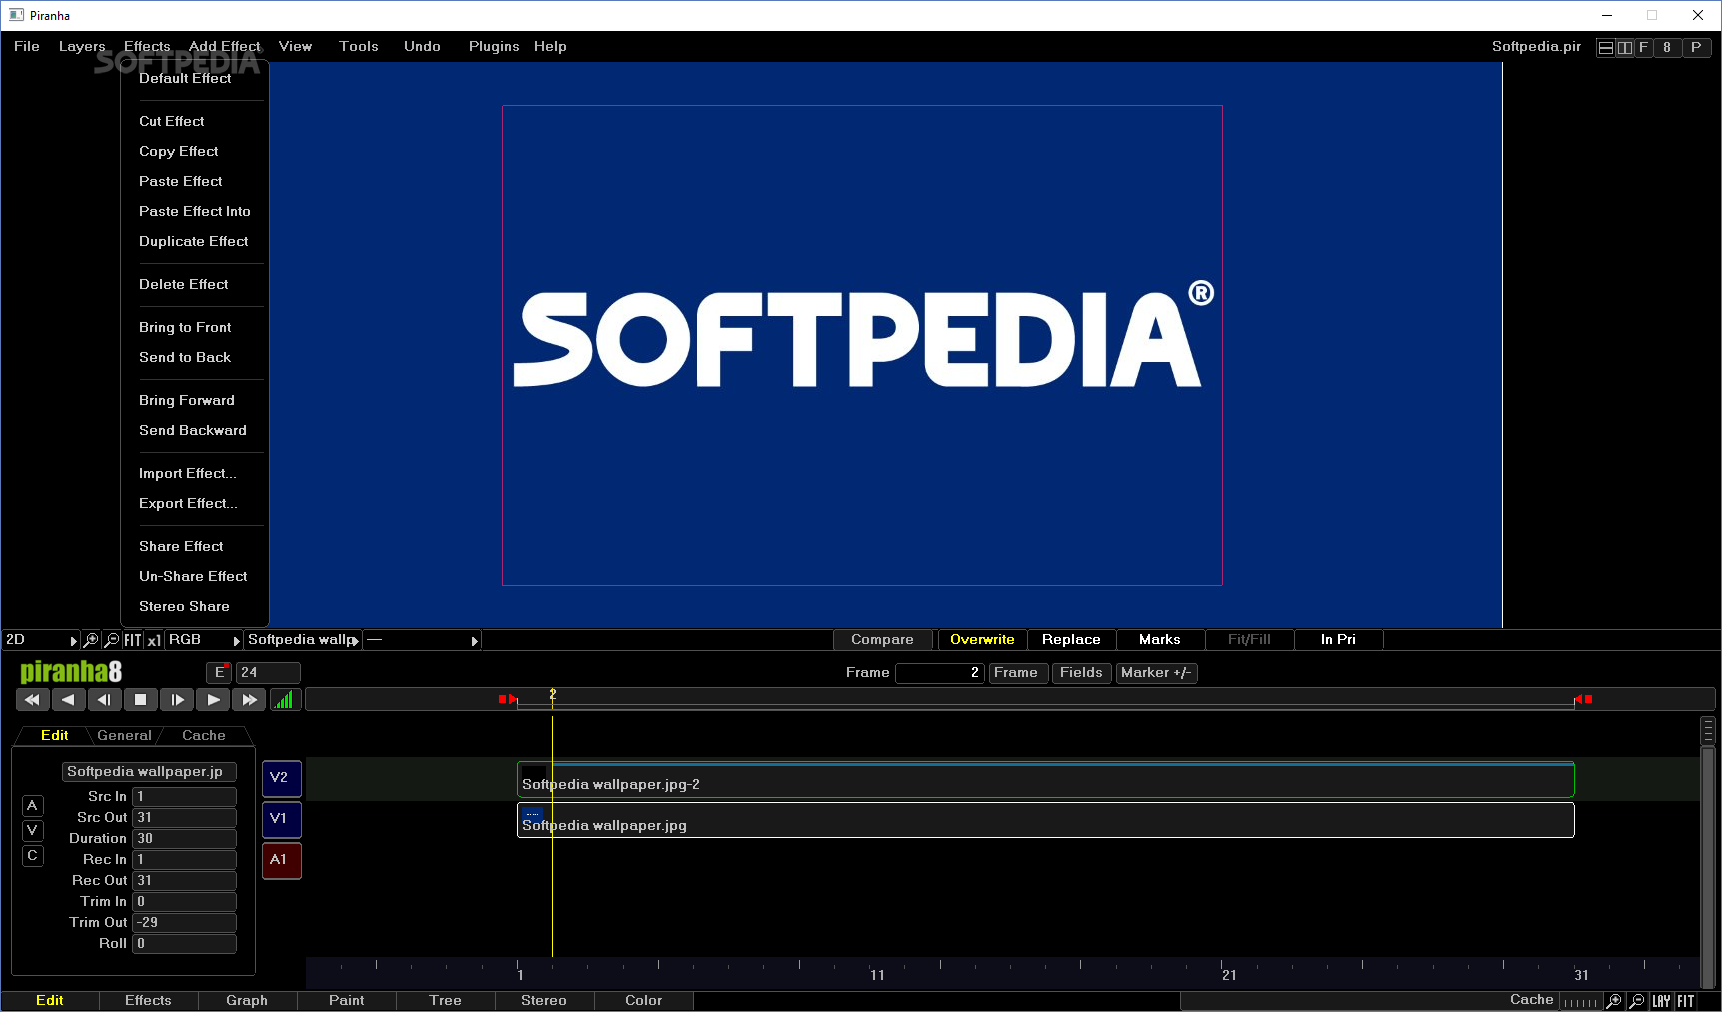Jump to start with the rewind button

(32, 700)
